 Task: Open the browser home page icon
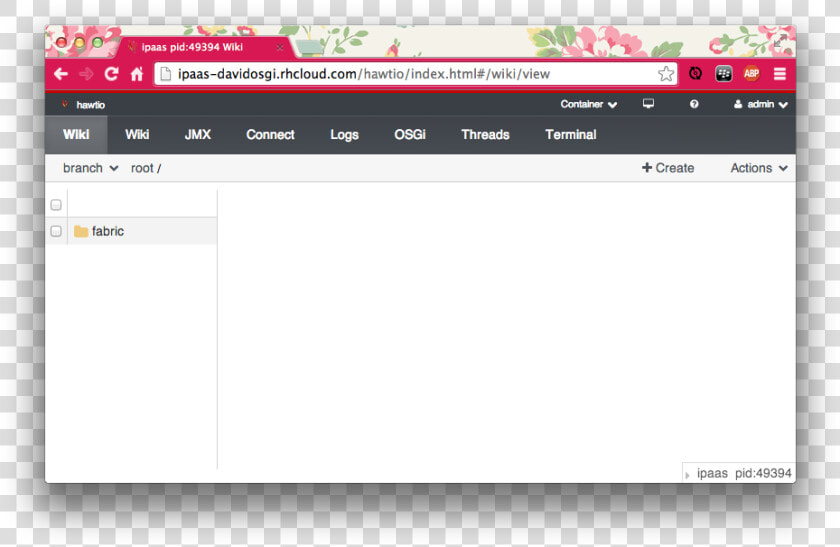click(x=137, y=74)
